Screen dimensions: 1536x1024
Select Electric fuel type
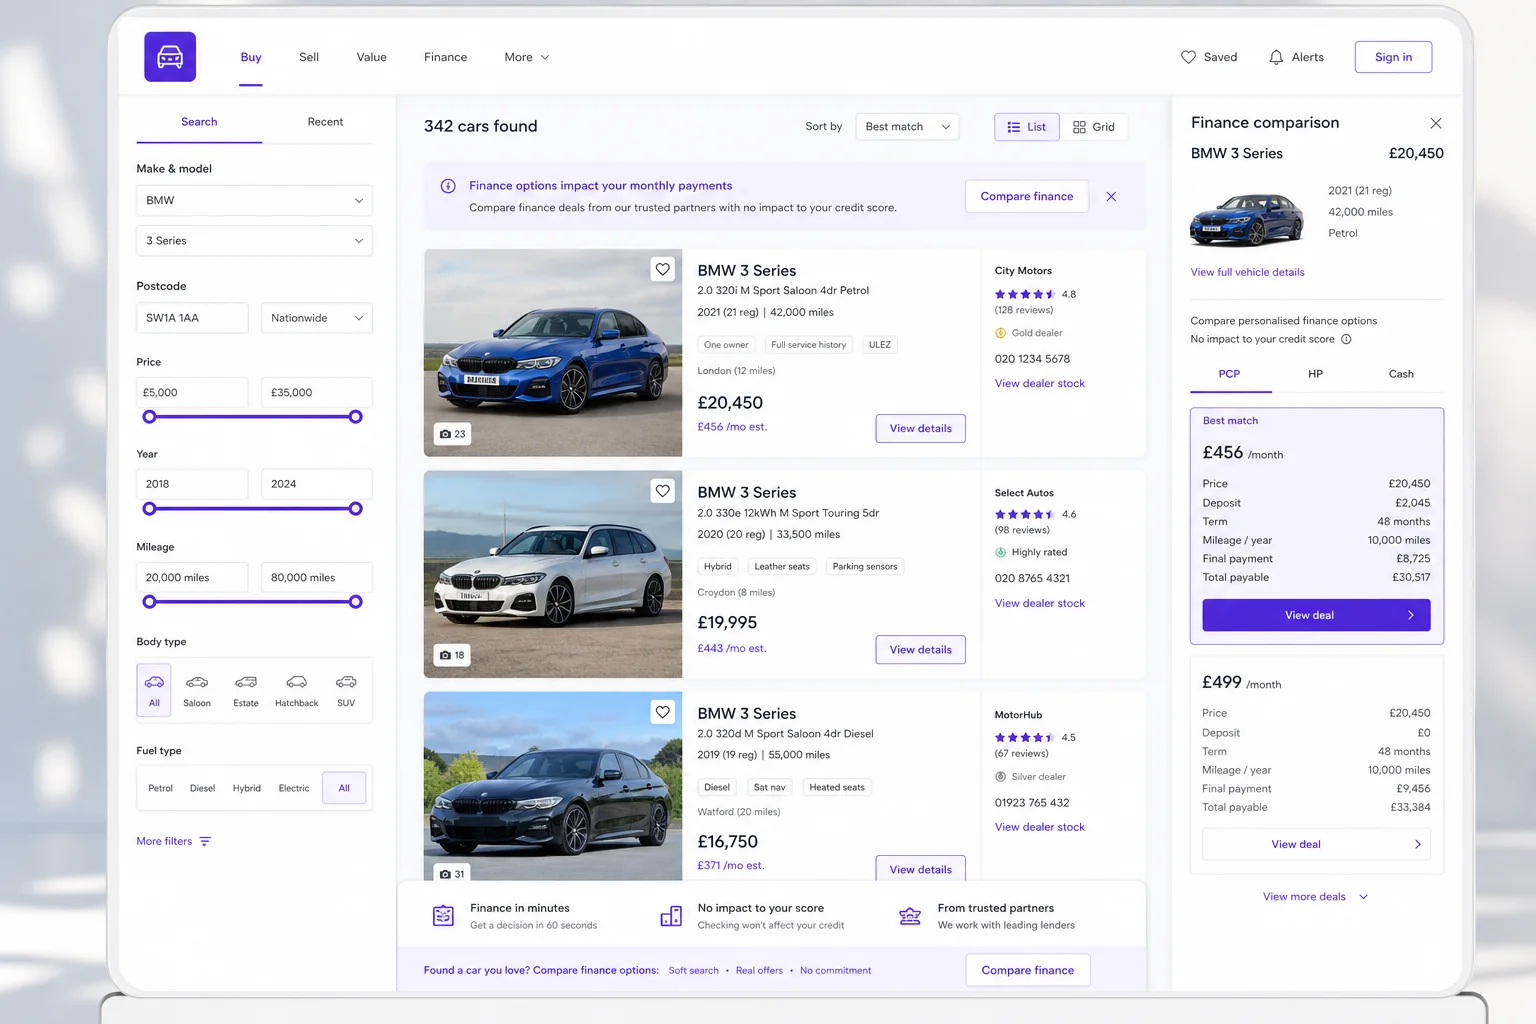pyautogui.click(x=294, y=788)
